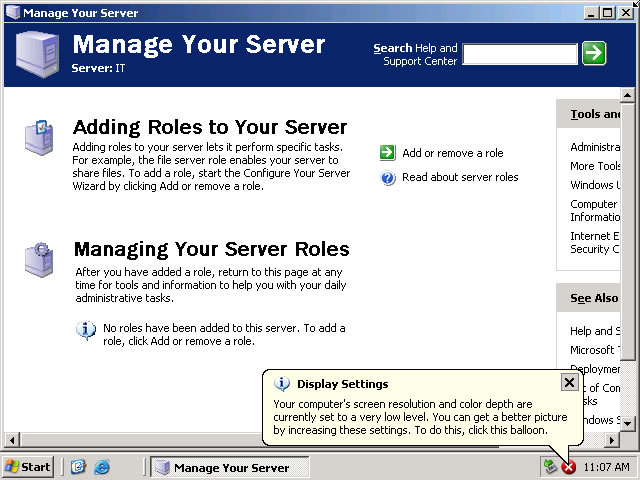The width and height of the screenshot is (640, 480).
Task: Click Computer Information sidebar link
Action: [595, 210]
